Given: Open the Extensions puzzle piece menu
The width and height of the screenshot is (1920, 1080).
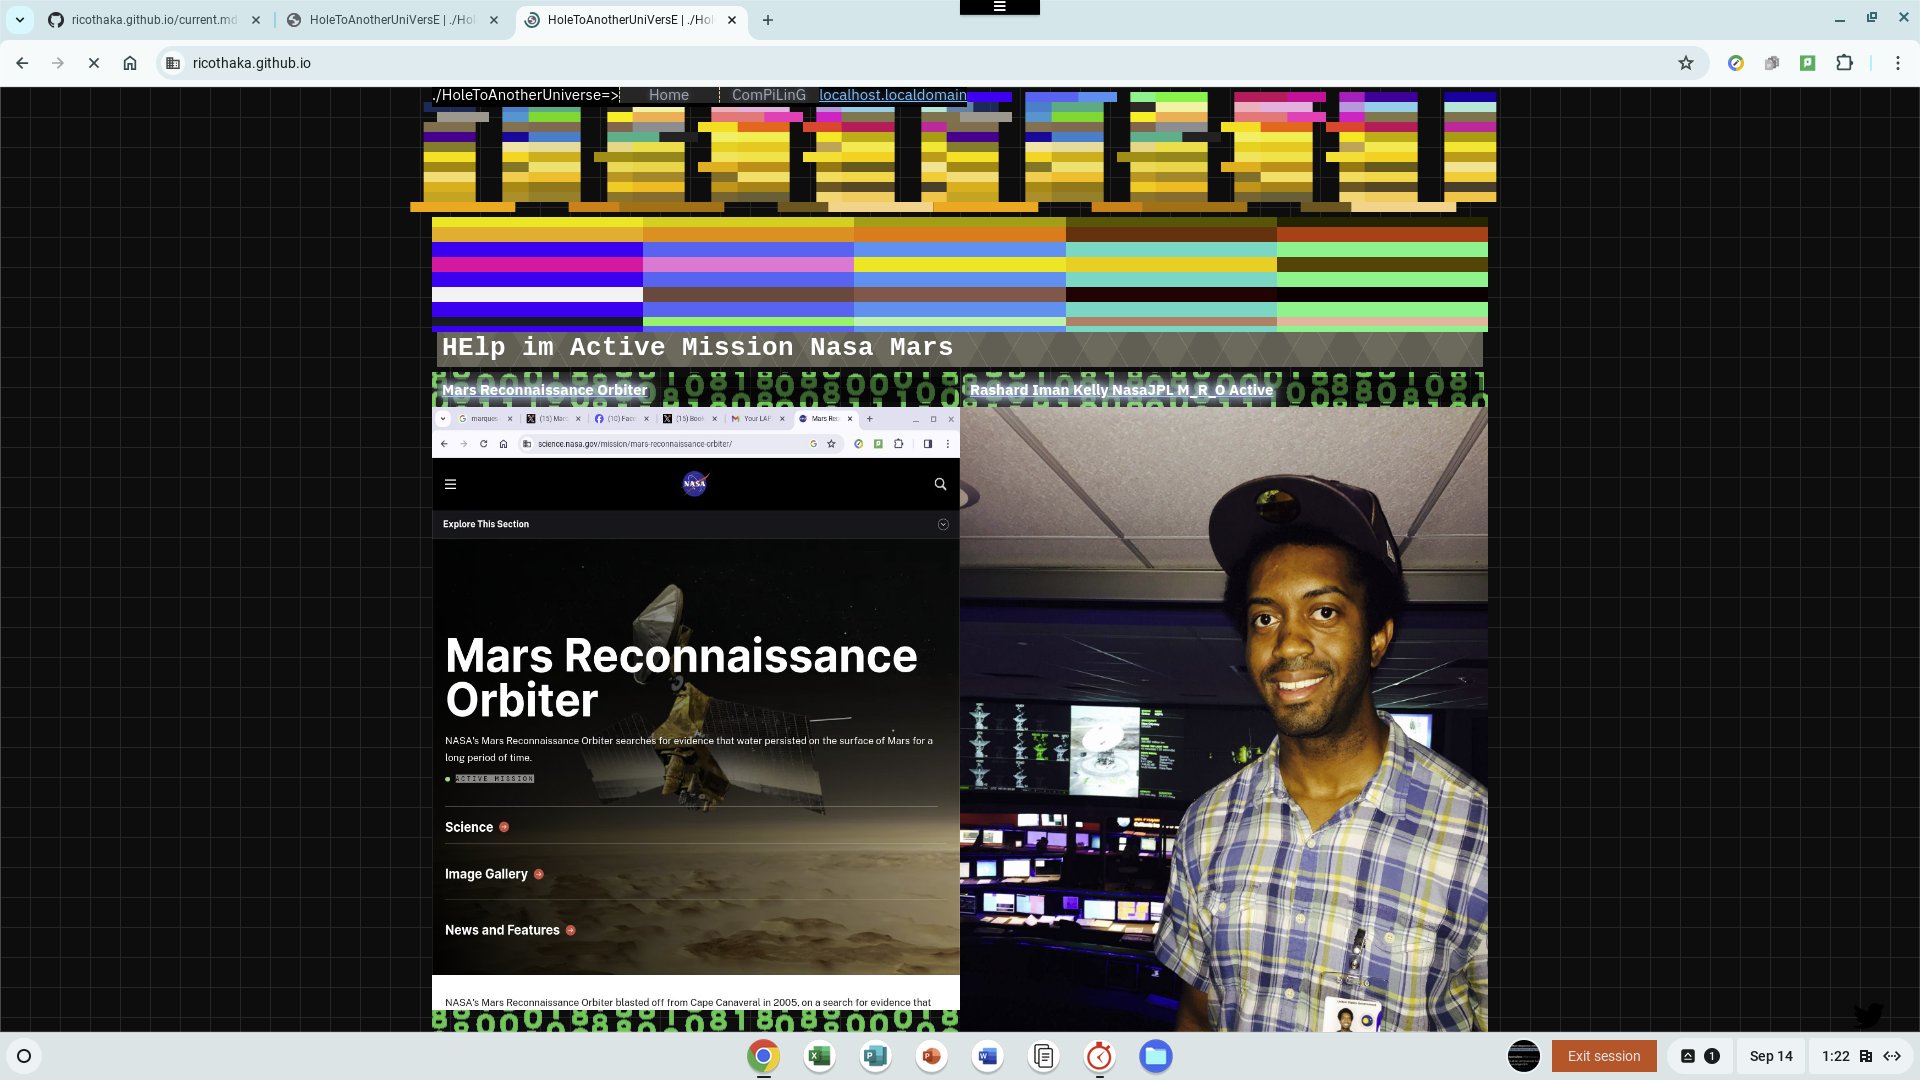Looking at the screenshot, I should (1845, 63).
